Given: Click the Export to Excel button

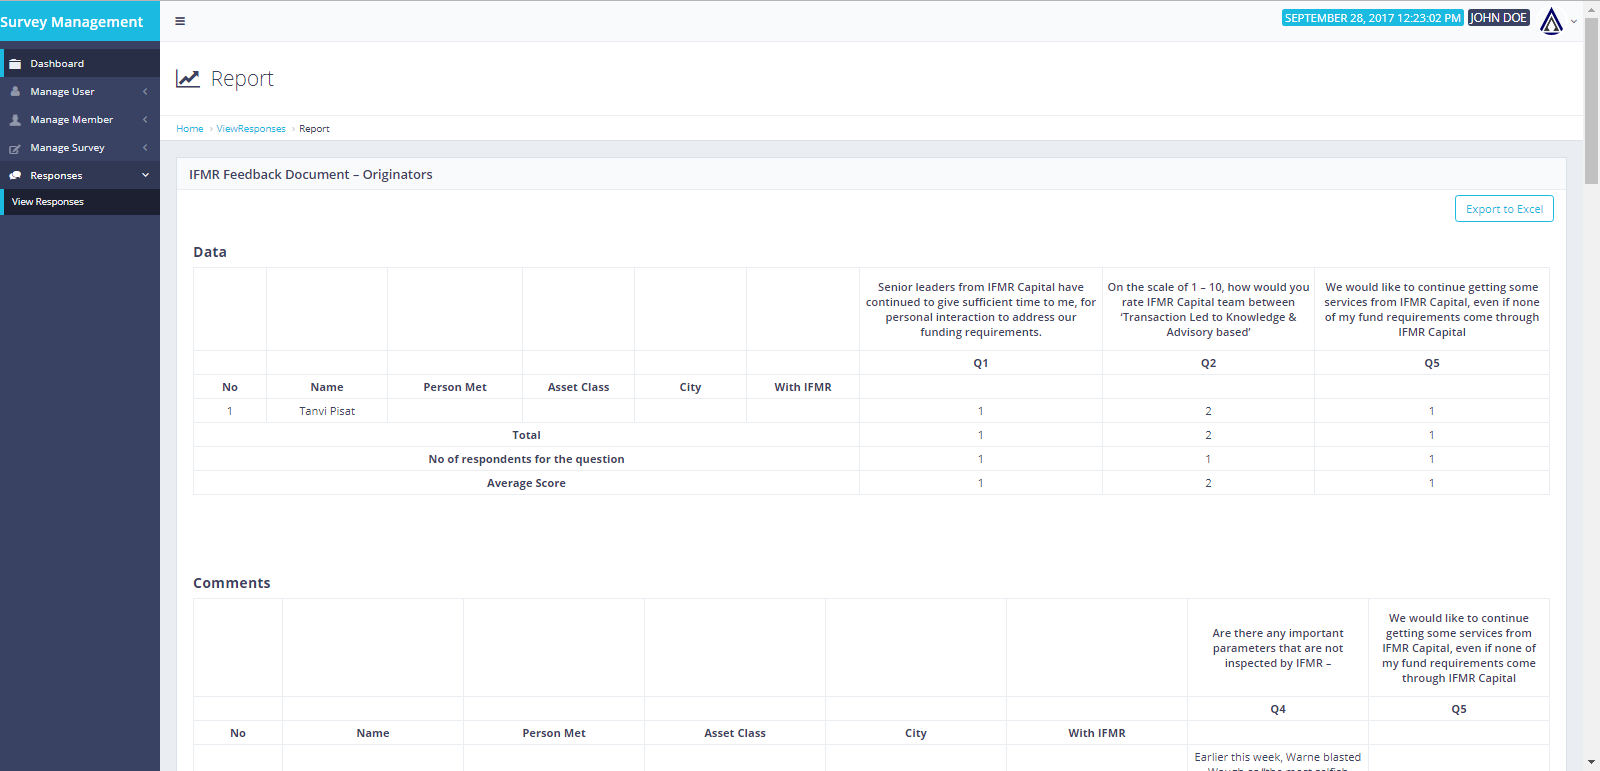Looking at the screenshot, I should [1504, 209].
